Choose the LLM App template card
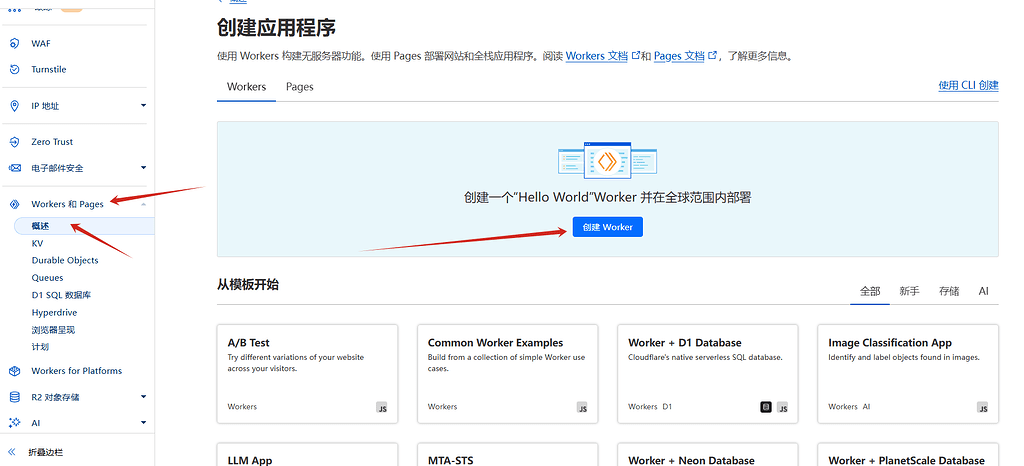Viewport: 1024px width, 466px height. [x=307, y=455]
